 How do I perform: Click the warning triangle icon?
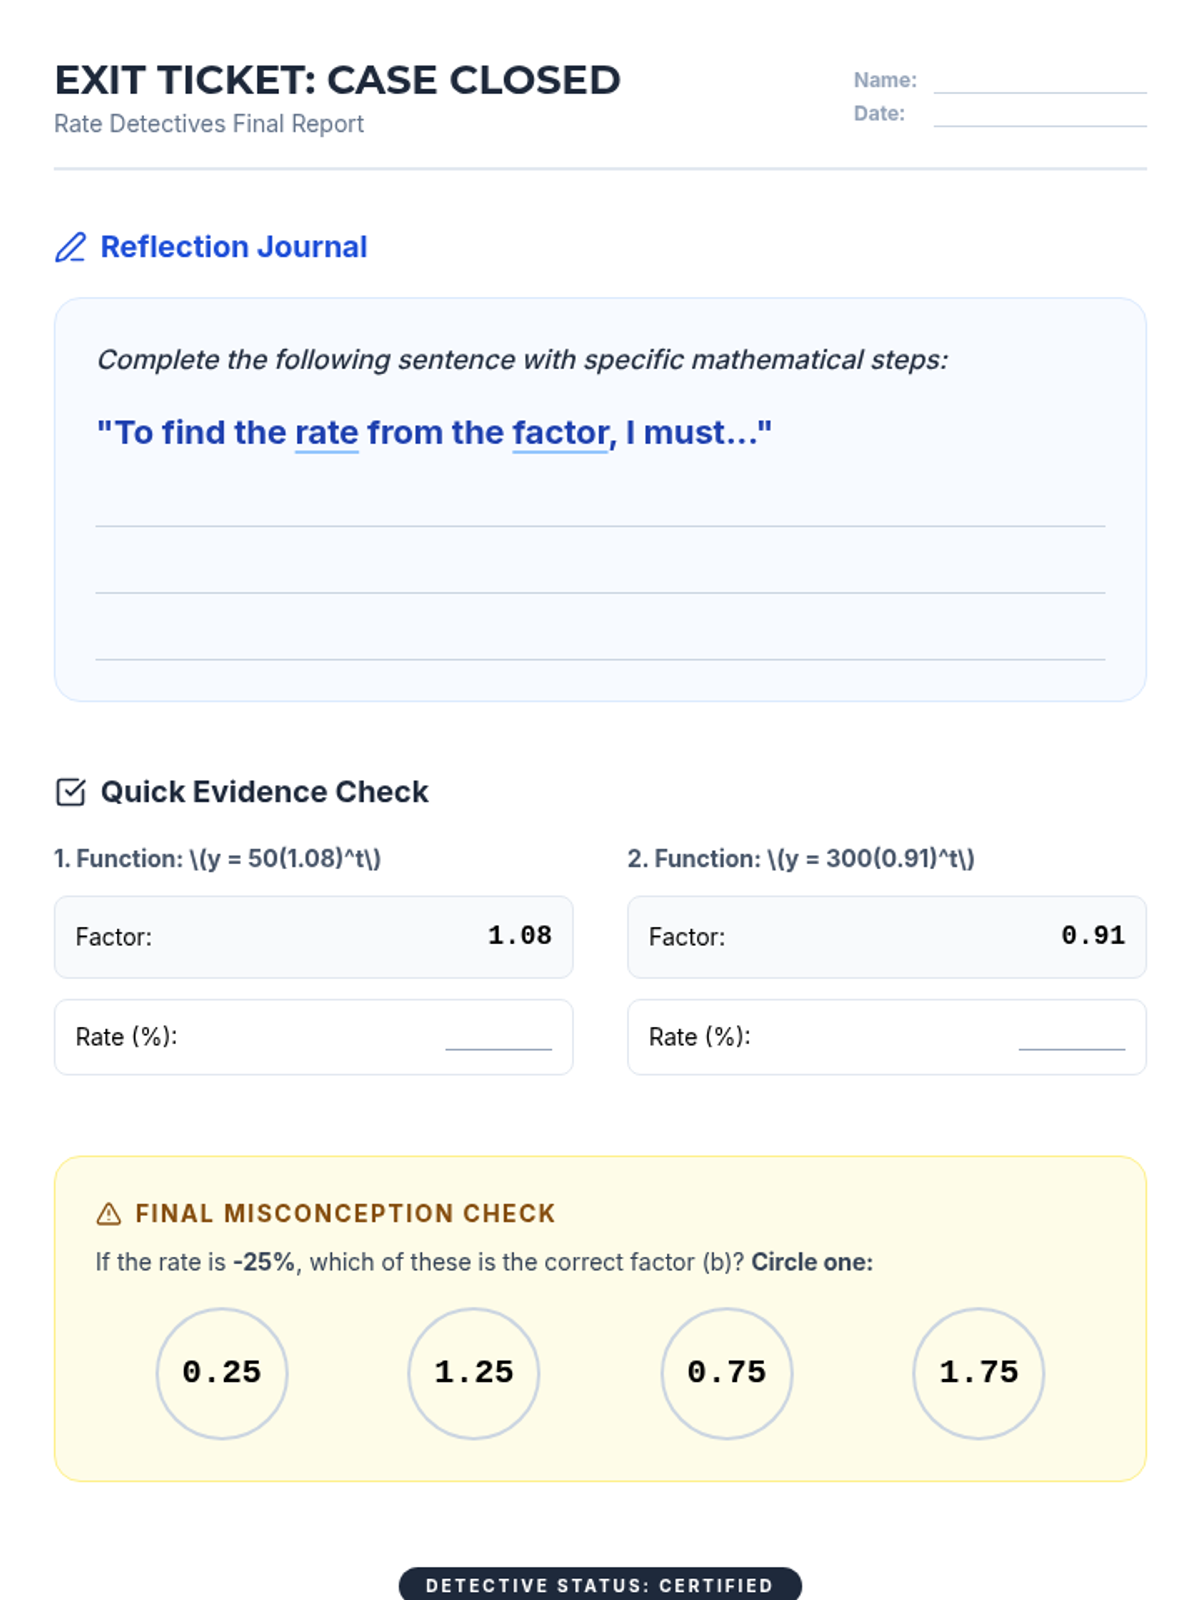tap(108, 1214)
